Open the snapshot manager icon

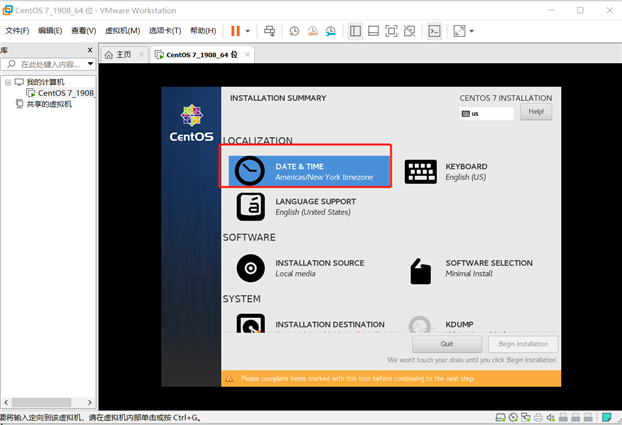(x=331, y=31)
